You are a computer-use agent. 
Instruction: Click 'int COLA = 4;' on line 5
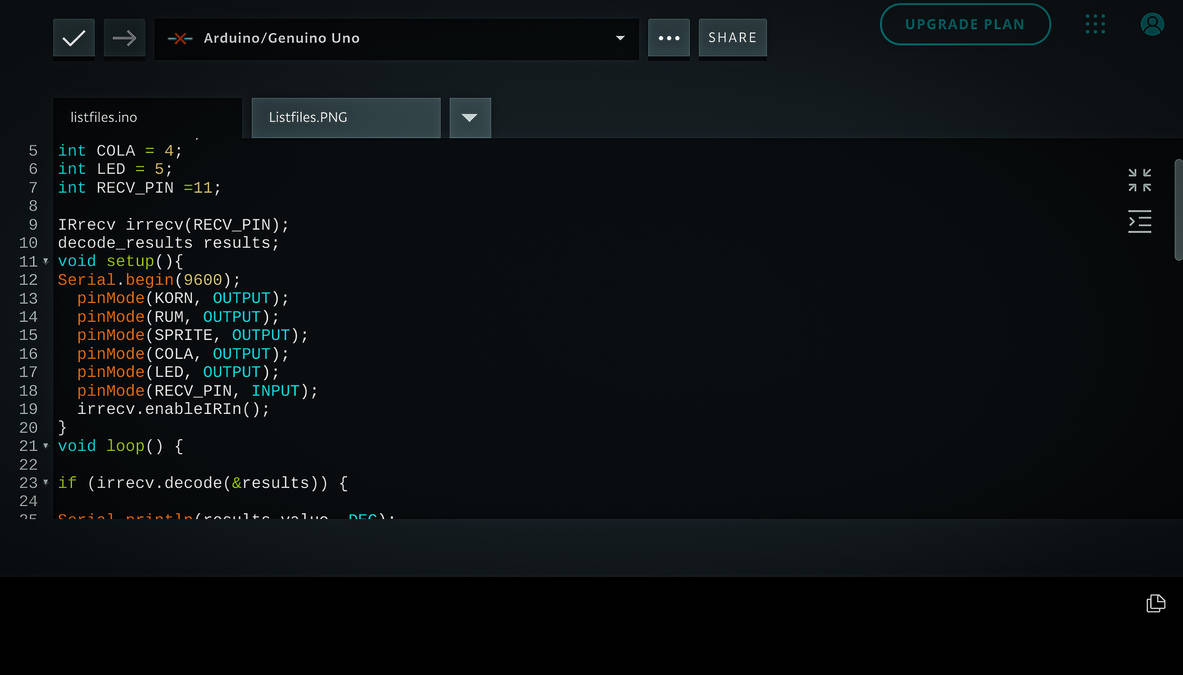(x=120, y=151)
